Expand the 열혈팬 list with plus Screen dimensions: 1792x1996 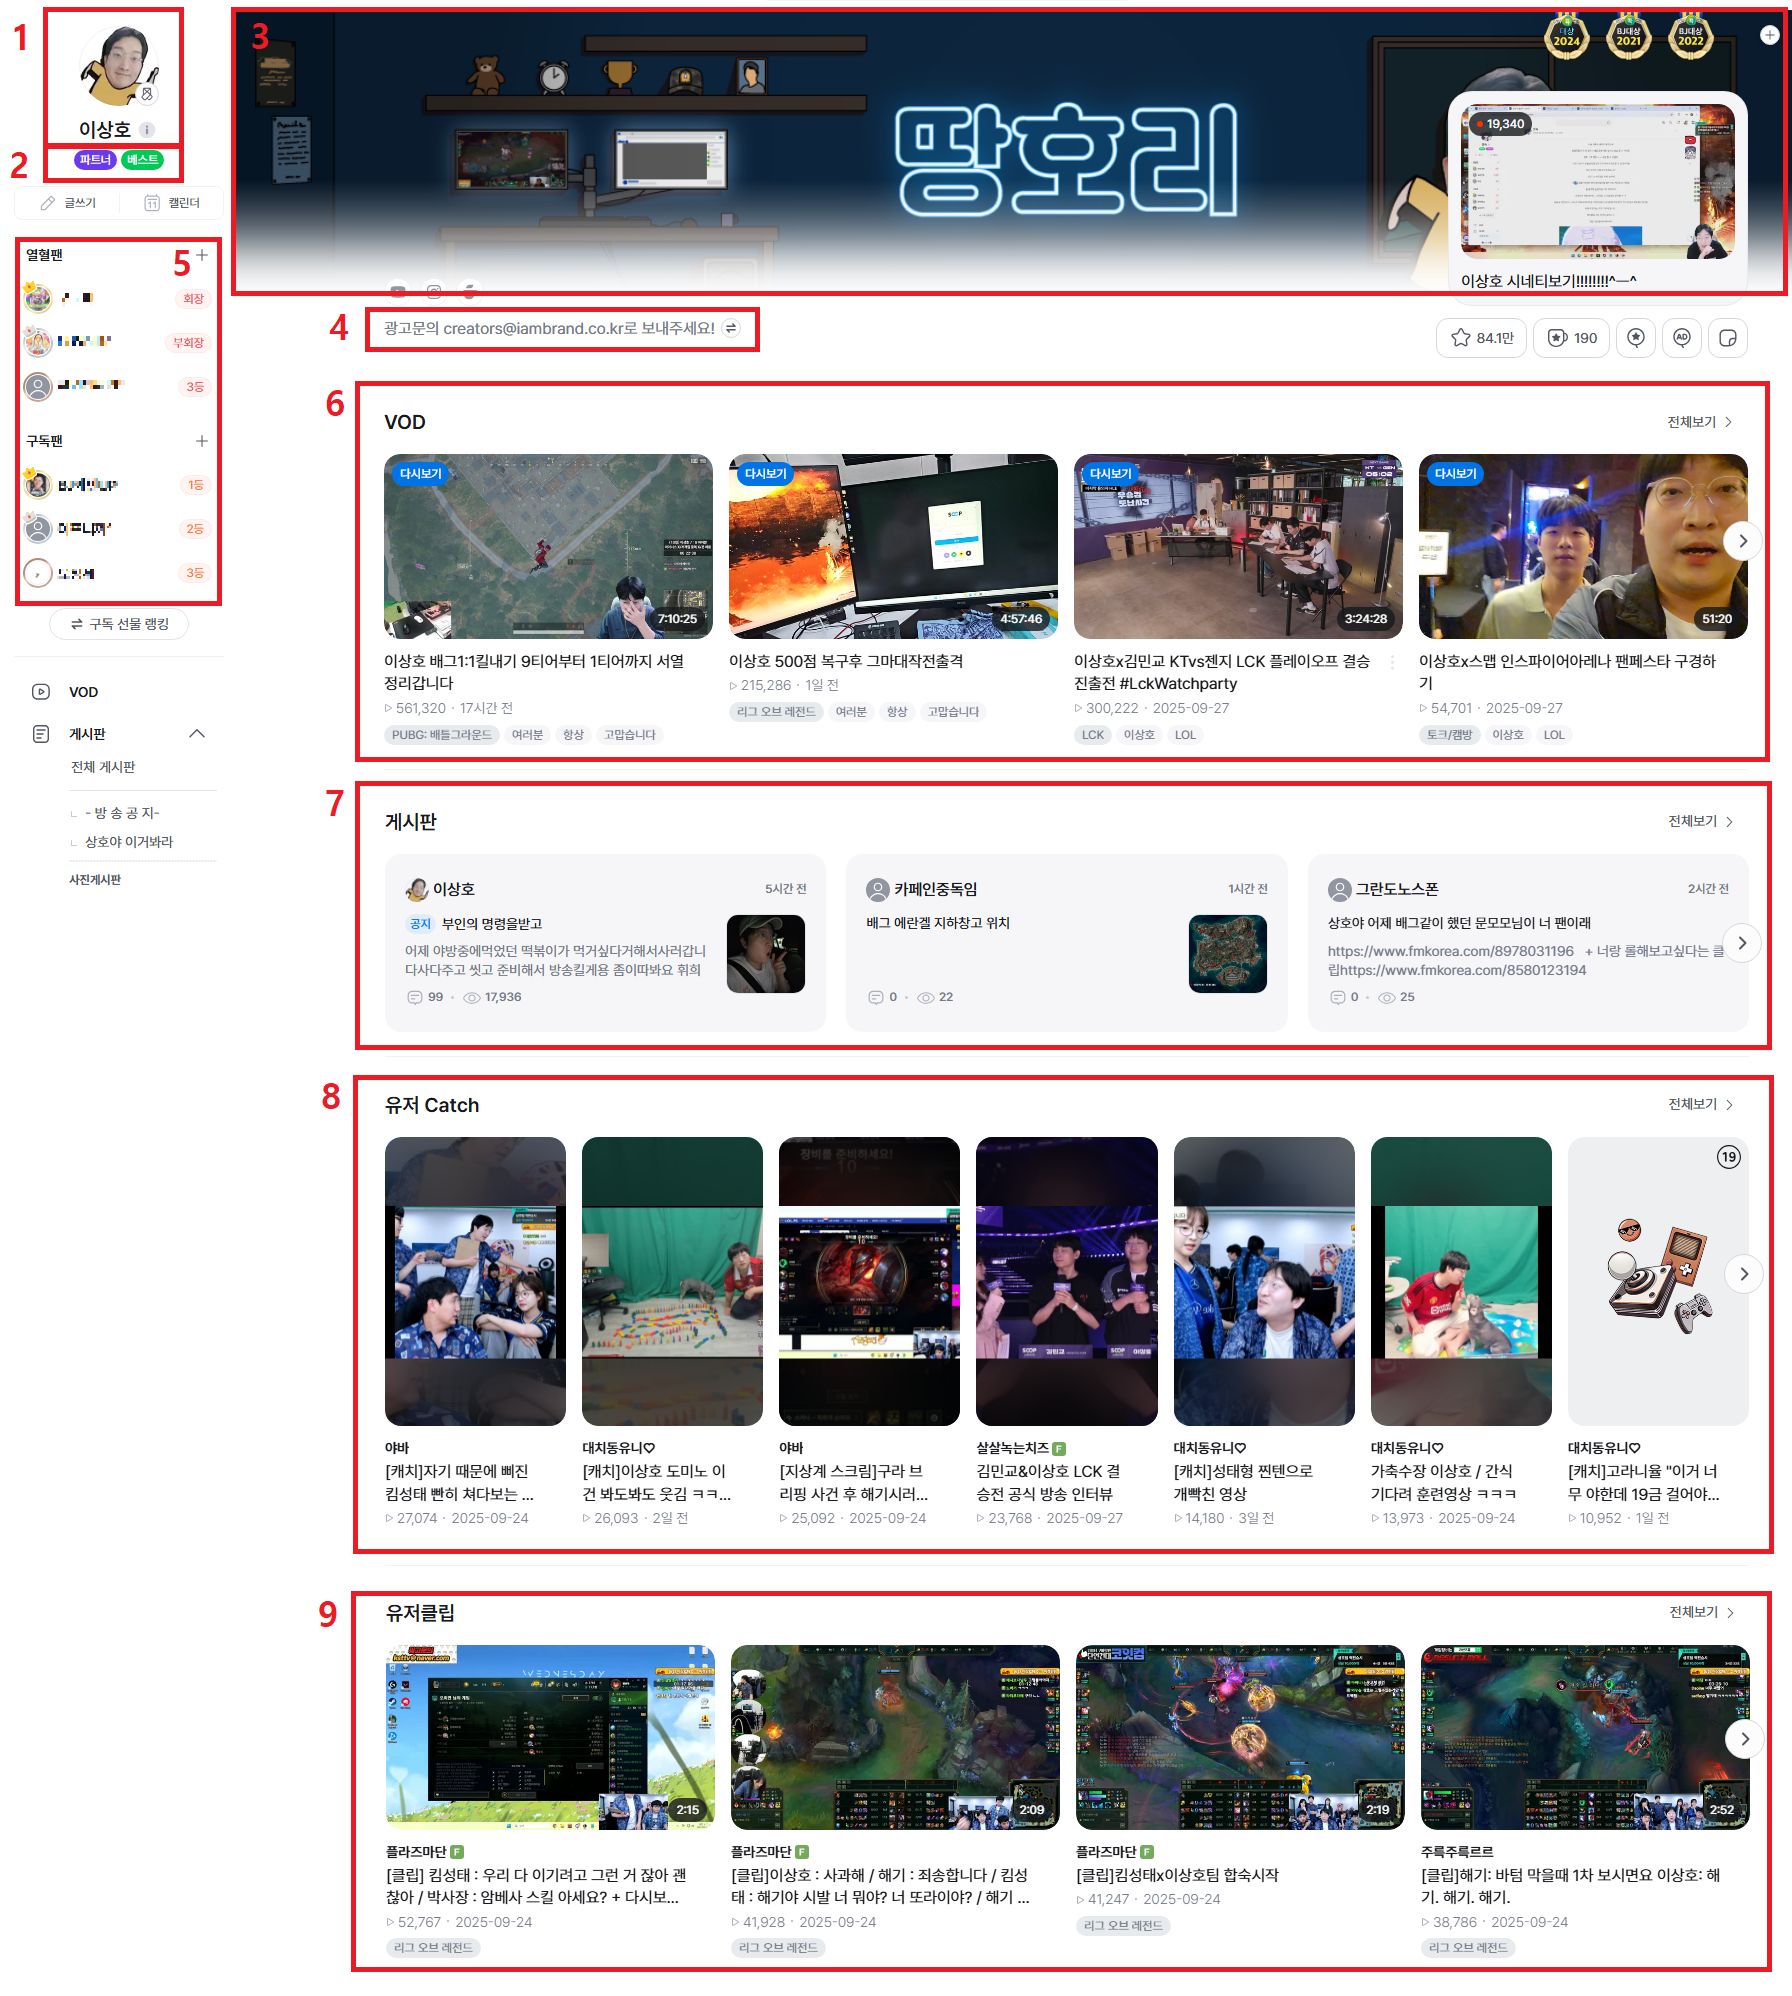[202, 256]
